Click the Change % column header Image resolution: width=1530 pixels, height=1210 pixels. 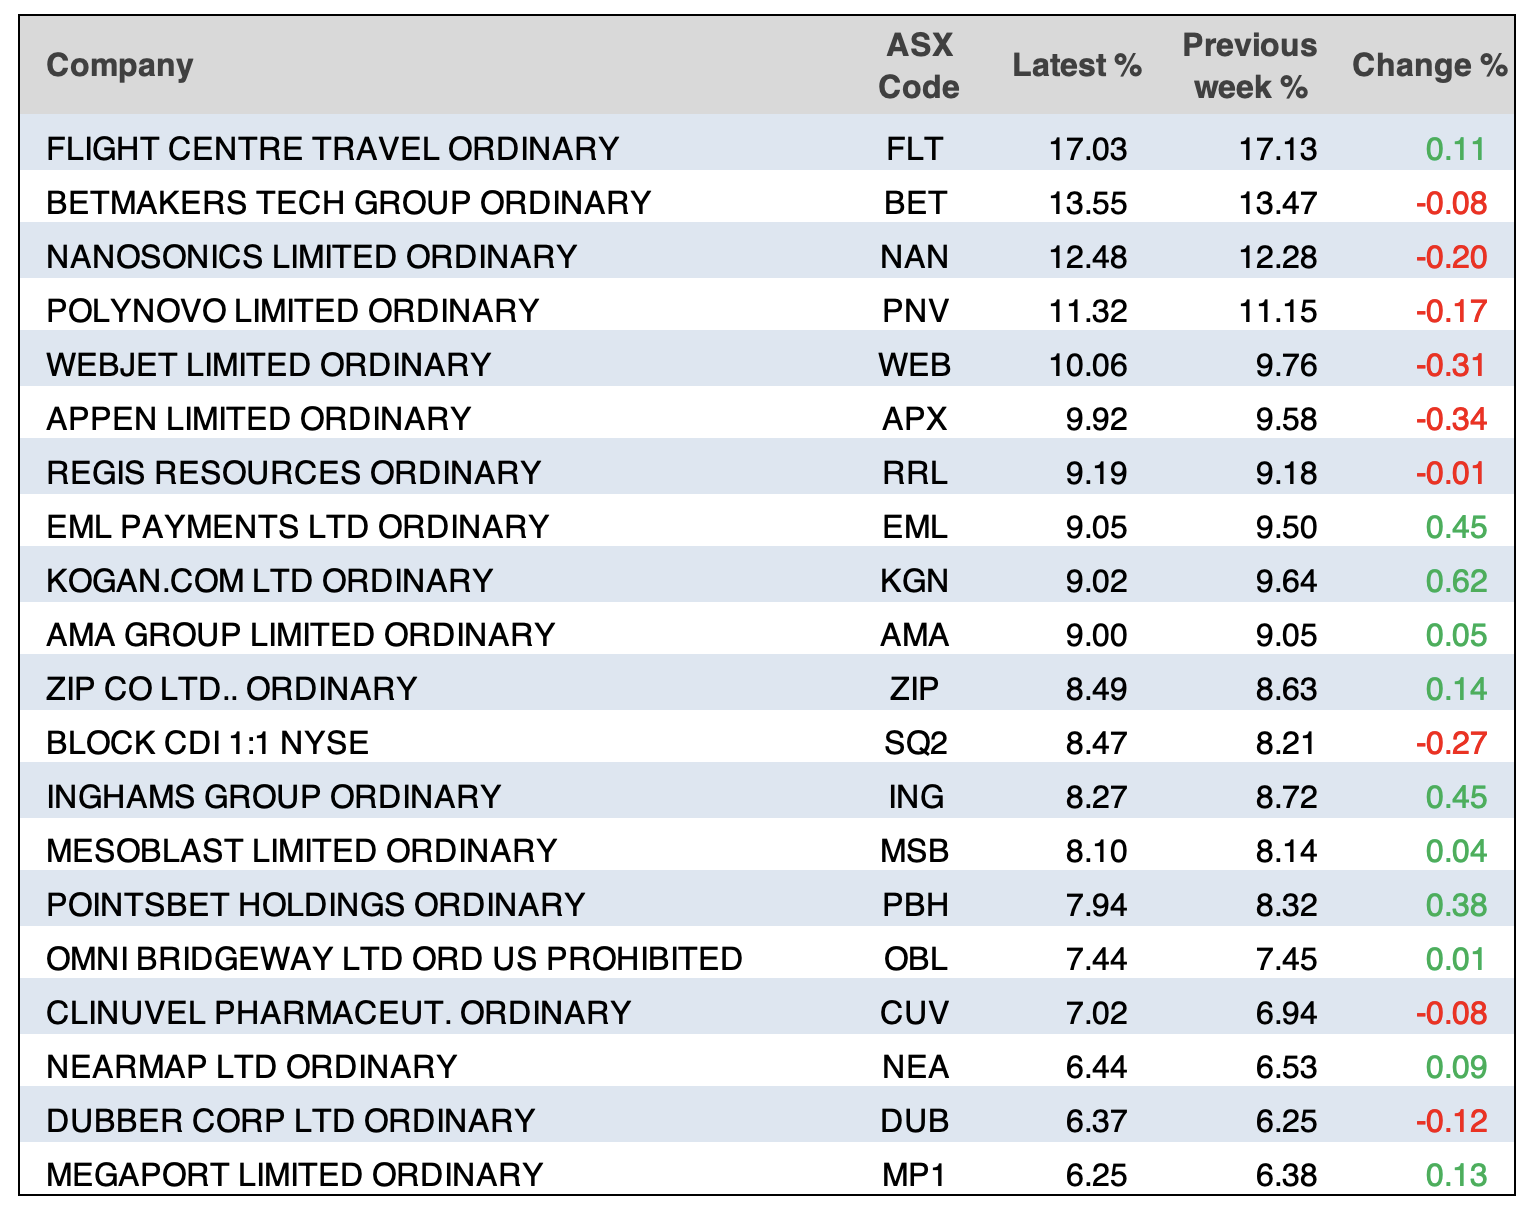coord(1429,66)
